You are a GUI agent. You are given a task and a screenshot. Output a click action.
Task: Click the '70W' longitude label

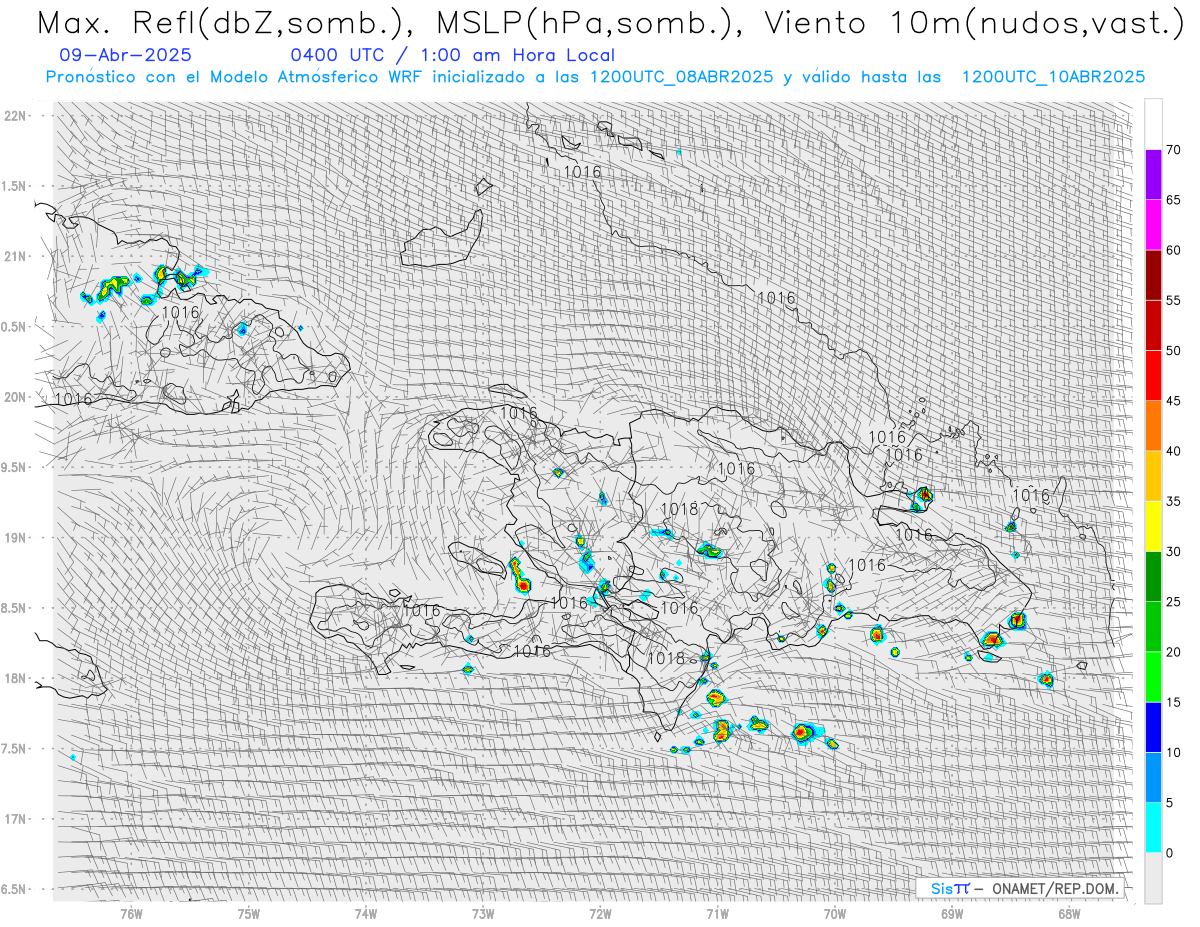pyautogui.click(x=834, y=913)
